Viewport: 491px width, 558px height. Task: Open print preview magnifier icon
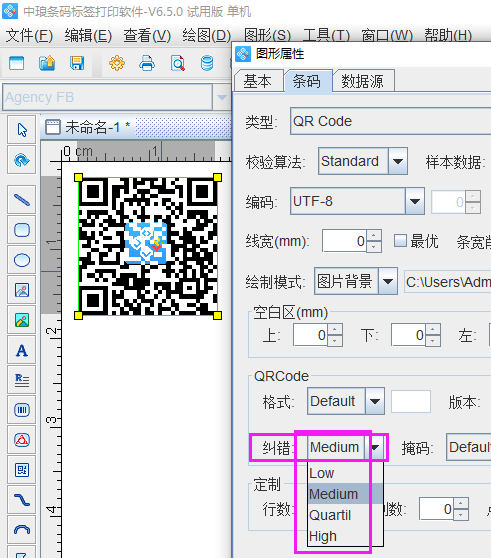point(177,63)
